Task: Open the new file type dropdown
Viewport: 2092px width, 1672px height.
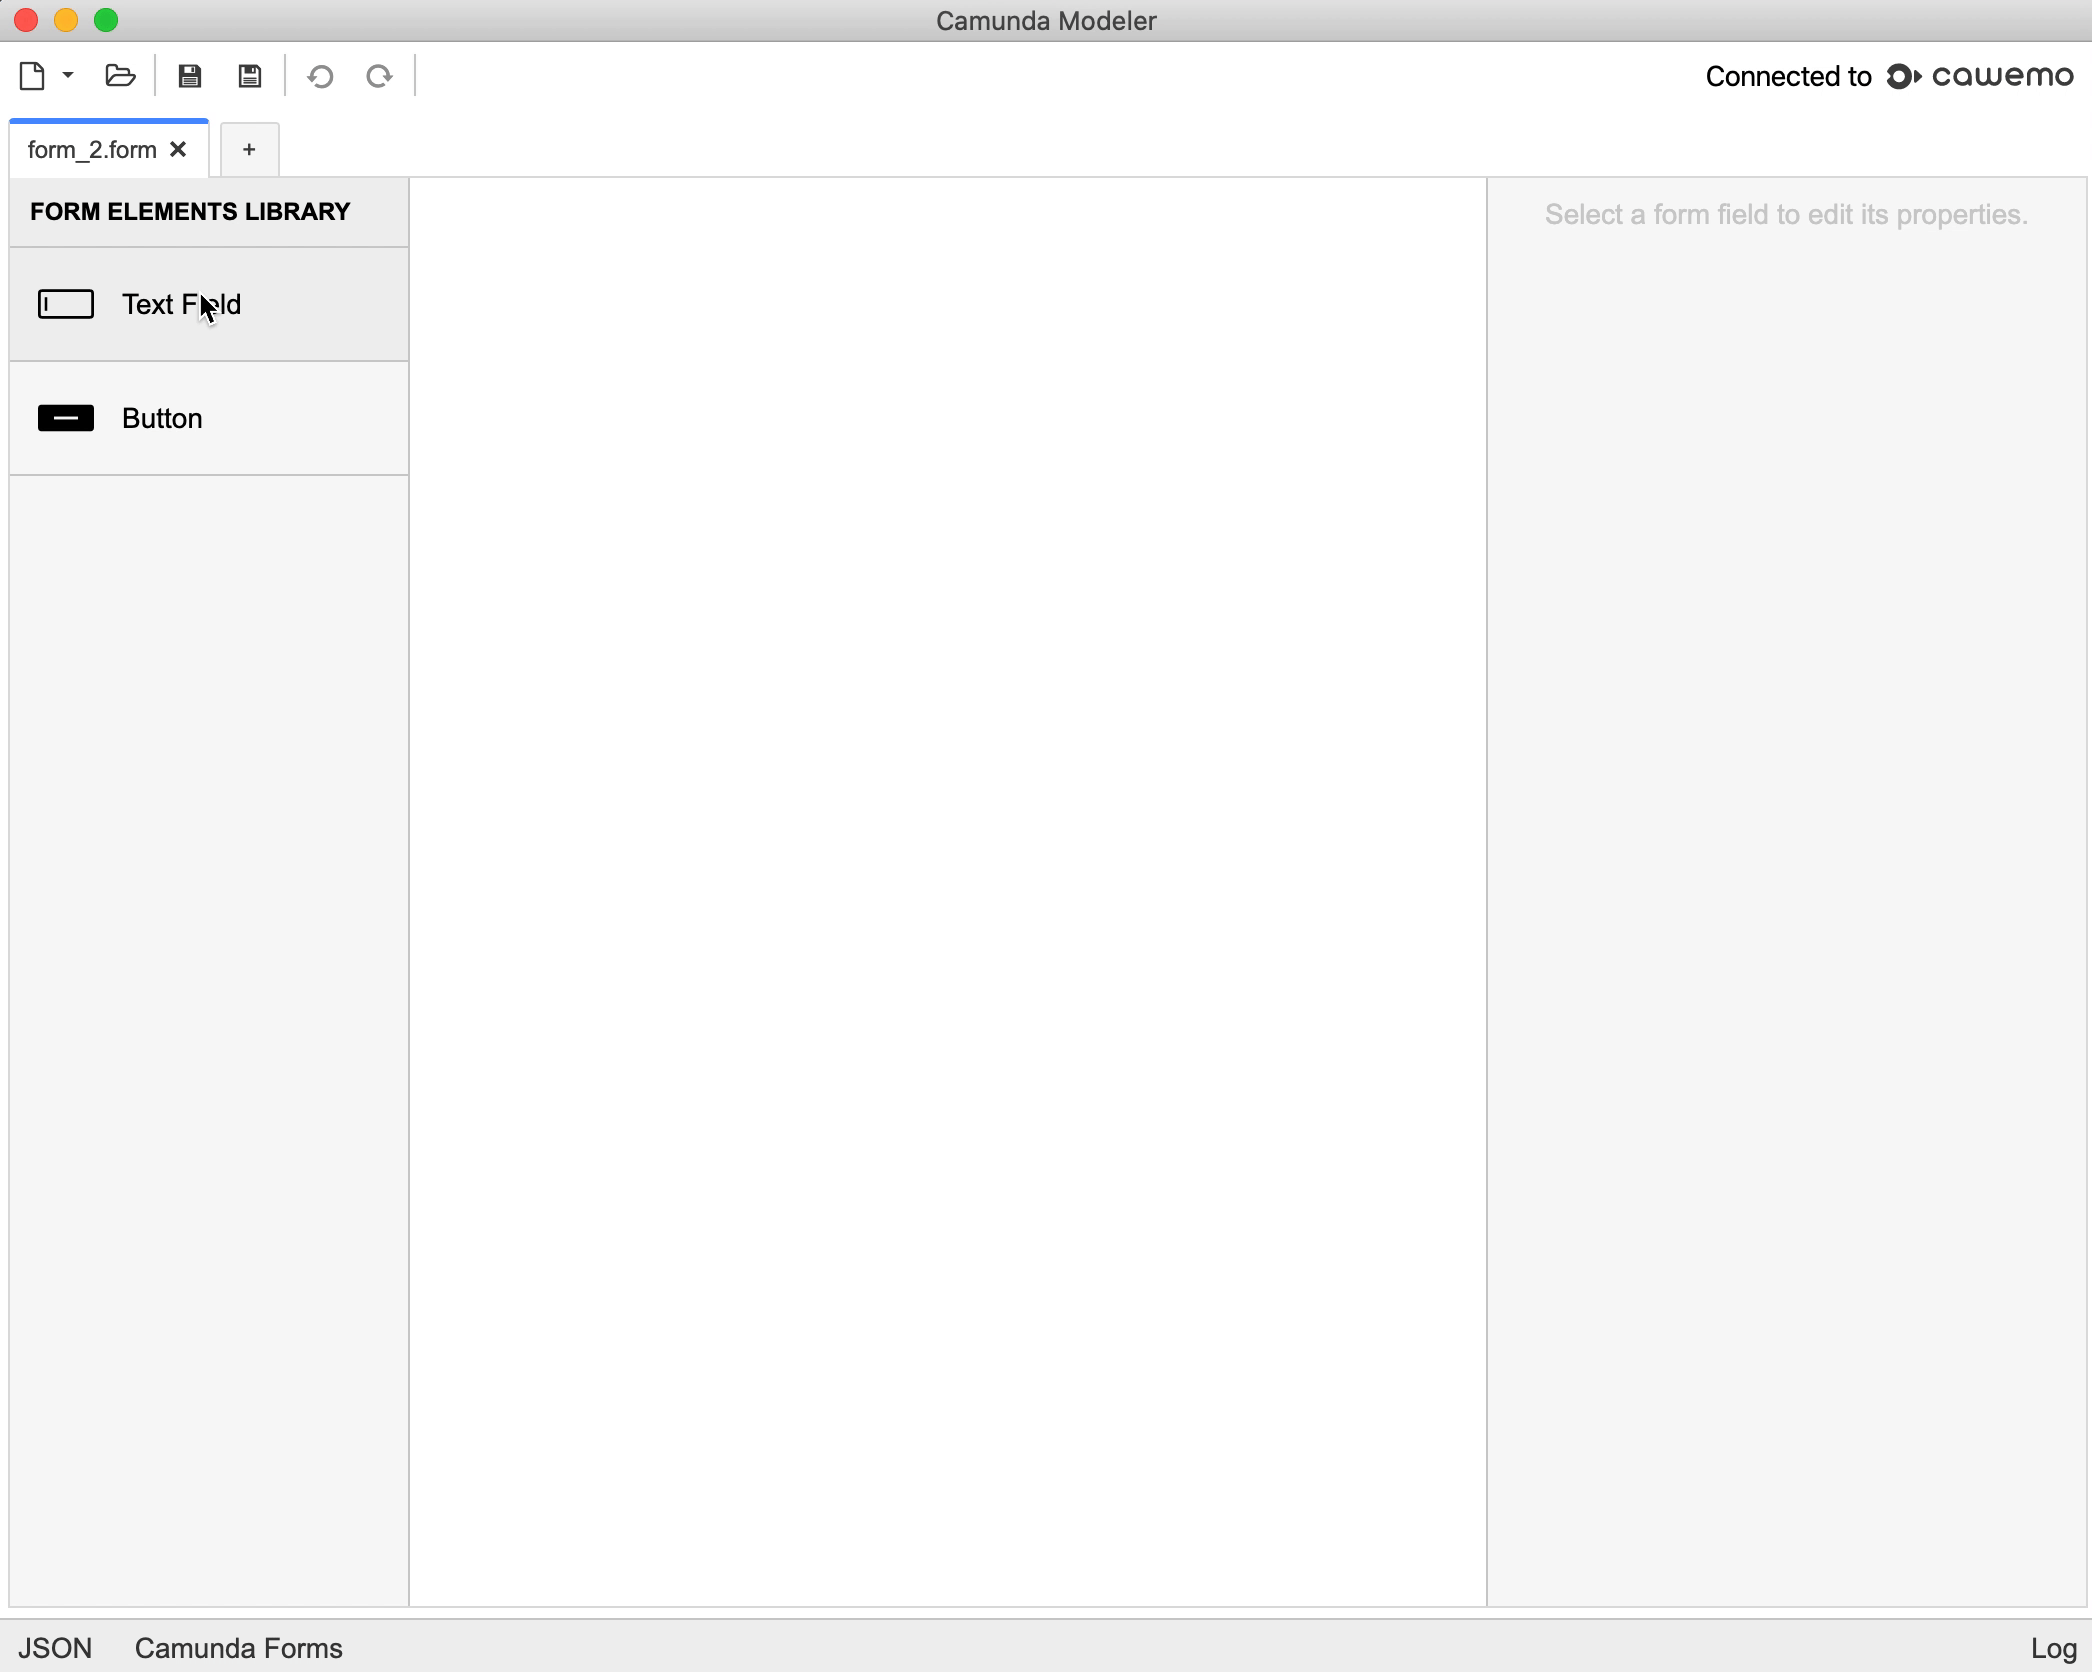Action: [67, 75]
